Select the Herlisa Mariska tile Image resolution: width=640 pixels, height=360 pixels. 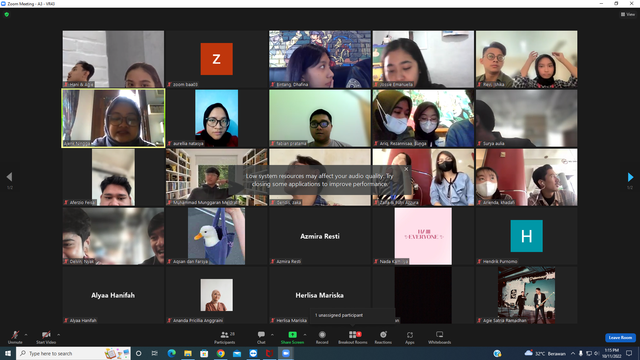[320, 295]
